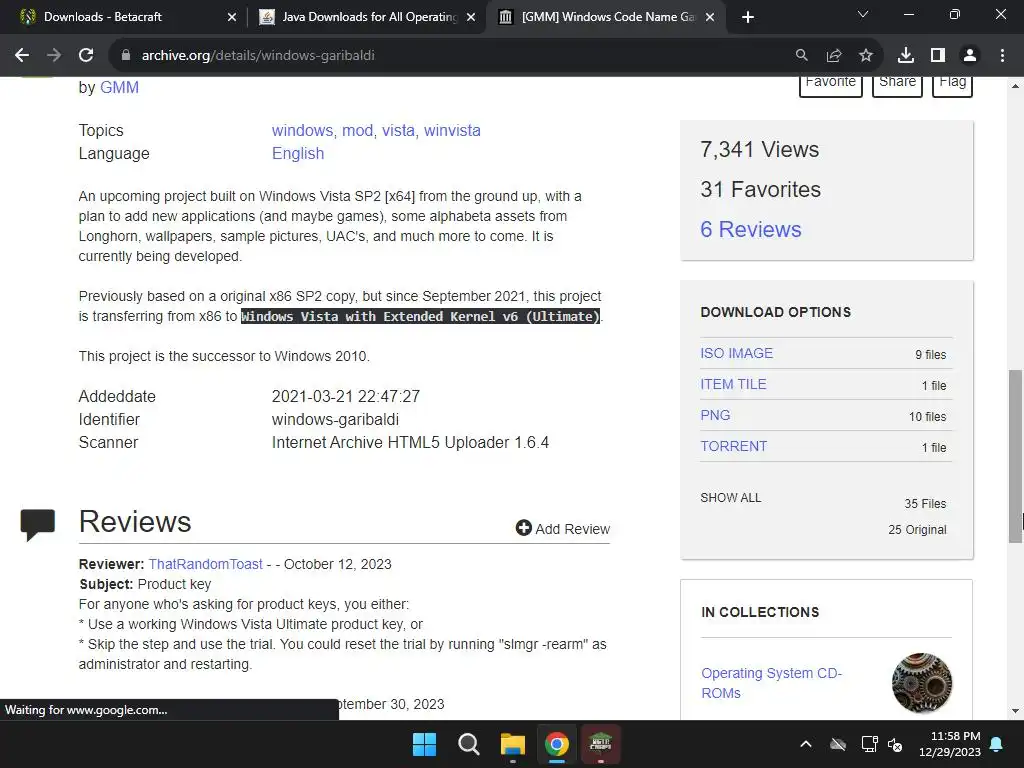Click SHOW ALL files

[731, 498]
